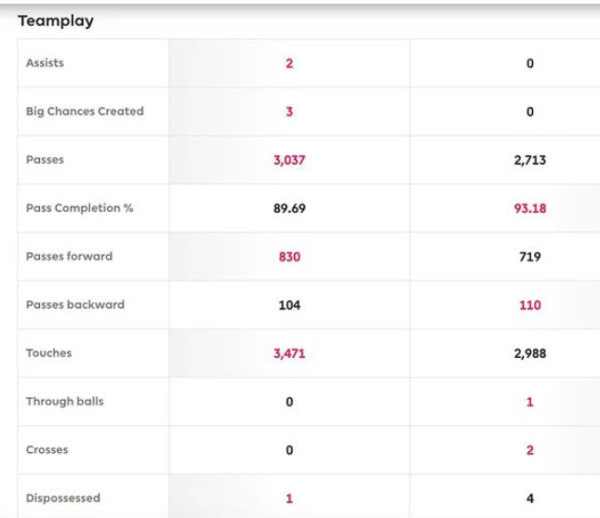Click the 3,037 passes value
The height and width of the screenshot is (518, 600).
289,160
